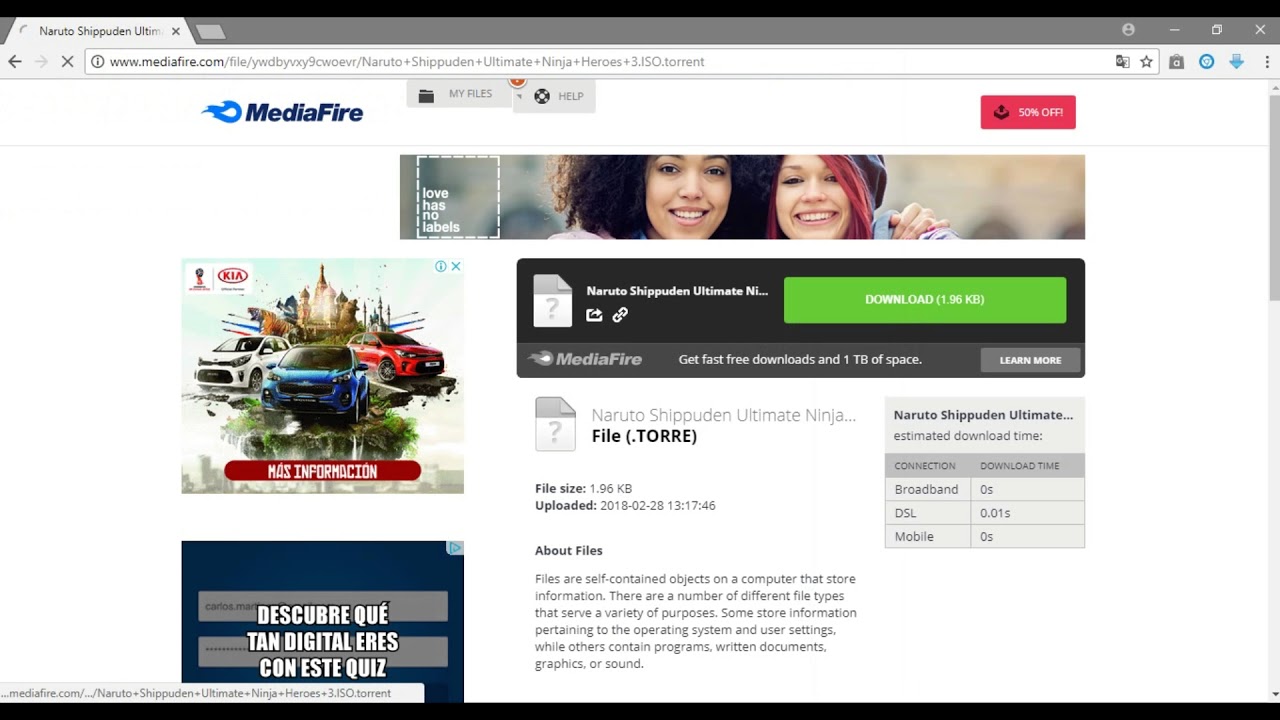Click the '0.01s' DSL download time value
Image resolution: width=1280 pixels, height=720 pixels.
(x=995, y=513)
